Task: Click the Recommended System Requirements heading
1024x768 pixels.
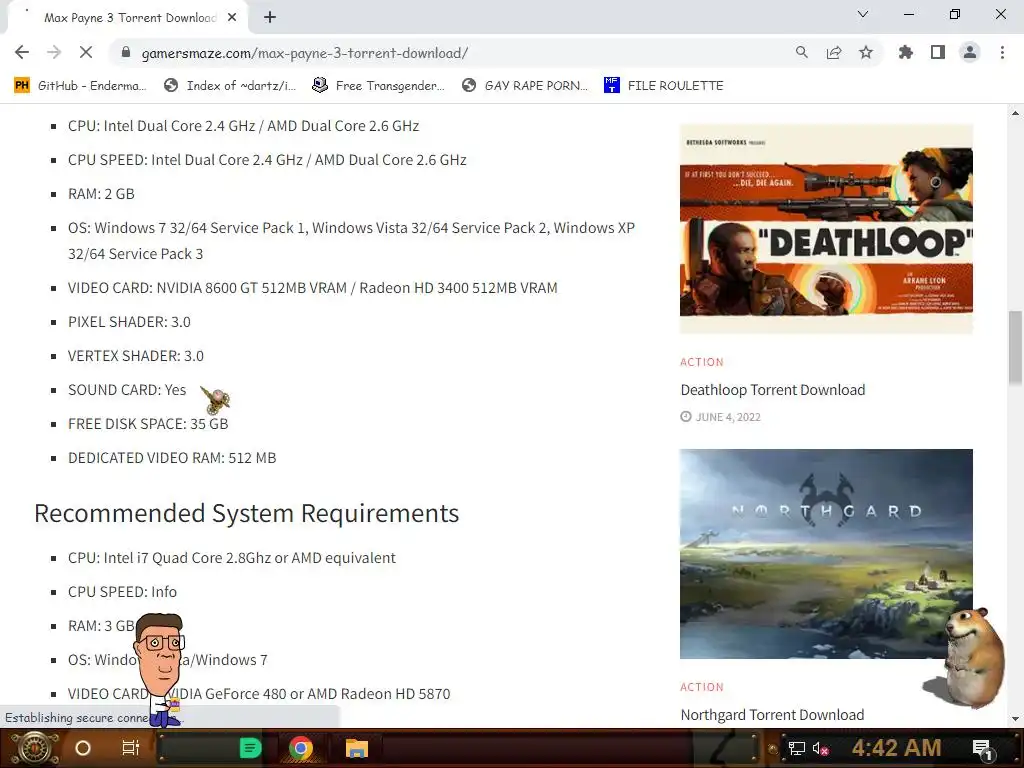Action: pyautogui.click(x=246, y=513)
